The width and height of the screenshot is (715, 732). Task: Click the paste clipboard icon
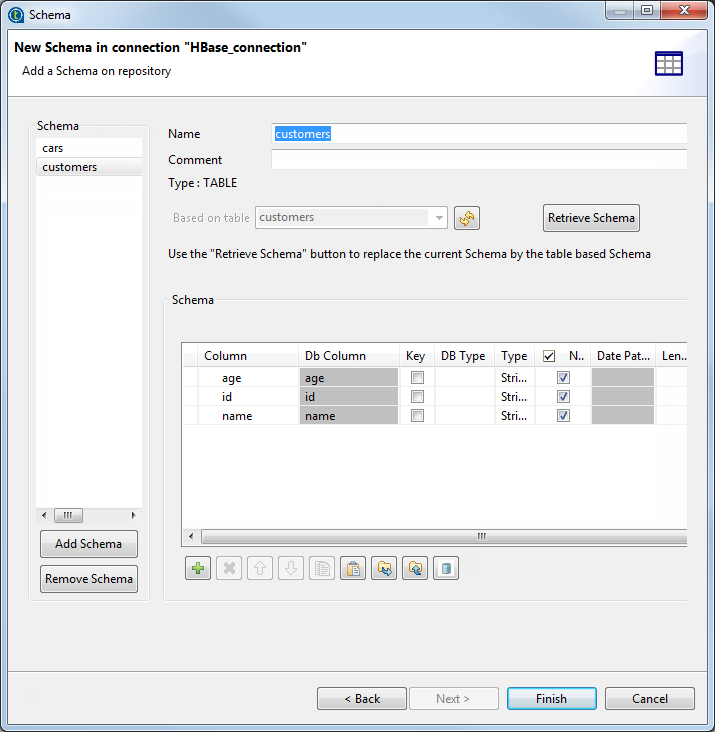tap(353, 568)
